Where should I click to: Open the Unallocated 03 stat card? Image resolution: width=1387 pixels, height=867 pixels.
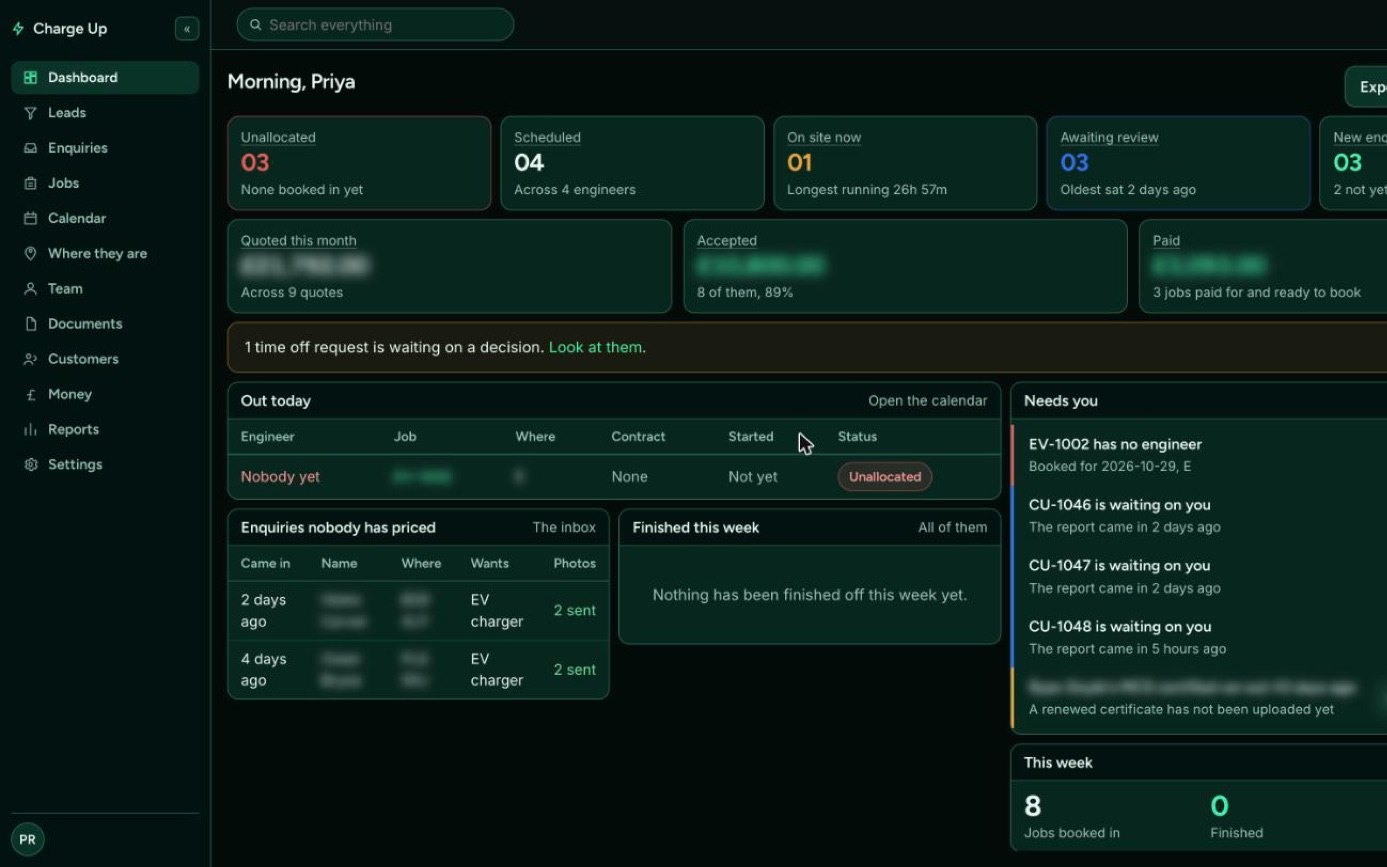click(x=359, y=163)
